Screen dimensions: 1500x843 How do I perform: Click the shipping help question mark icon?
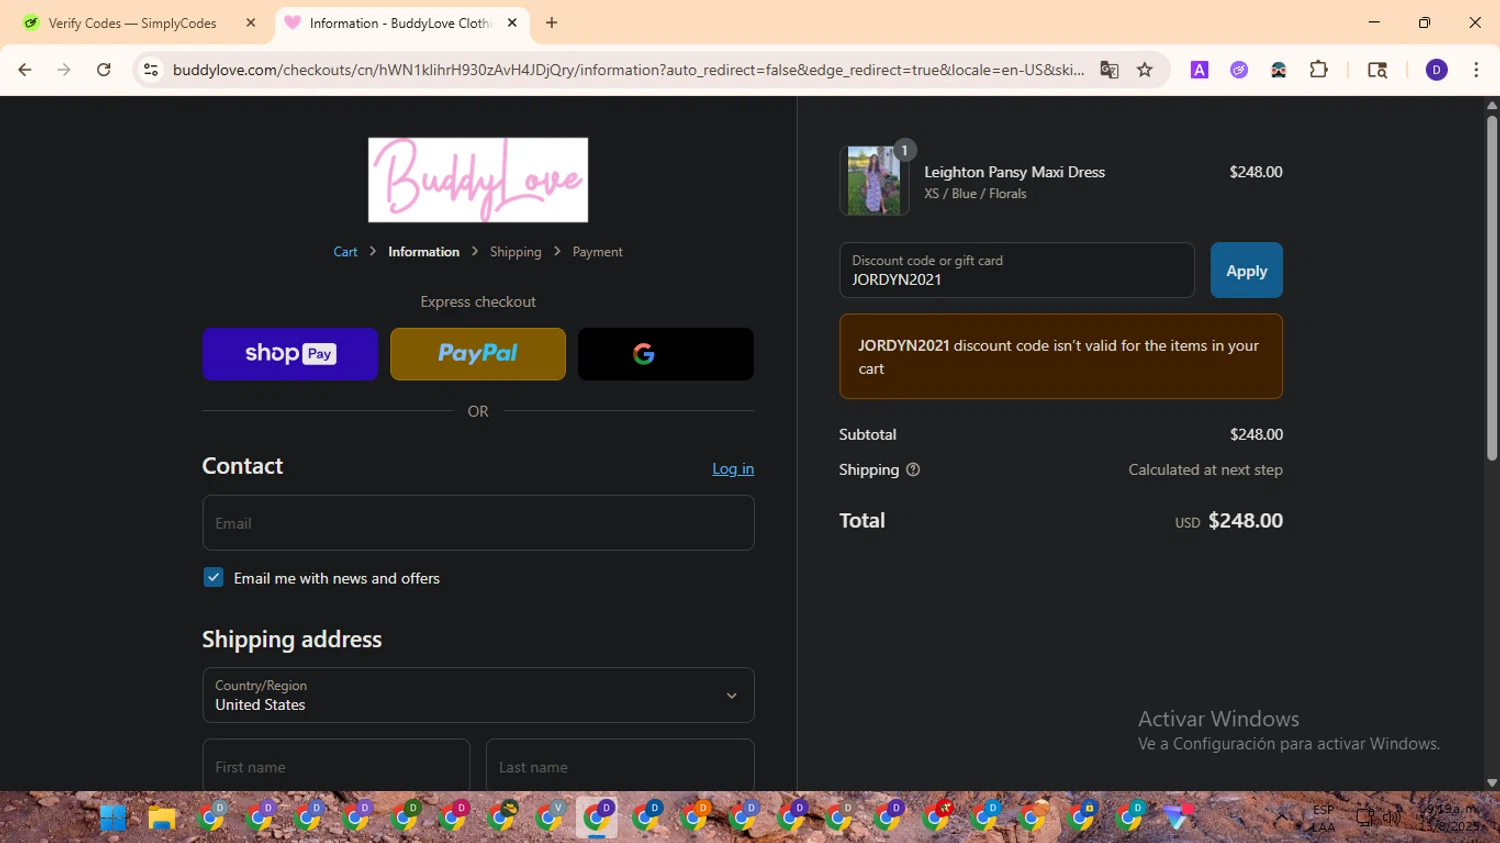913,470
